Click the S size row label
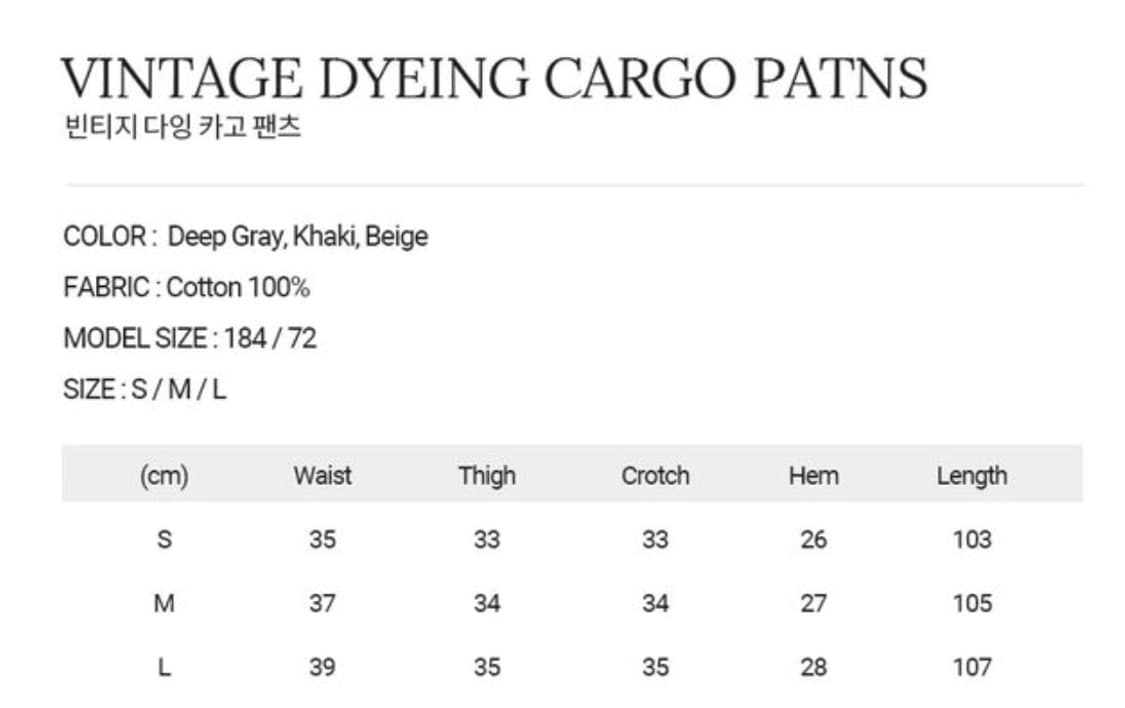 click(164, 540)
